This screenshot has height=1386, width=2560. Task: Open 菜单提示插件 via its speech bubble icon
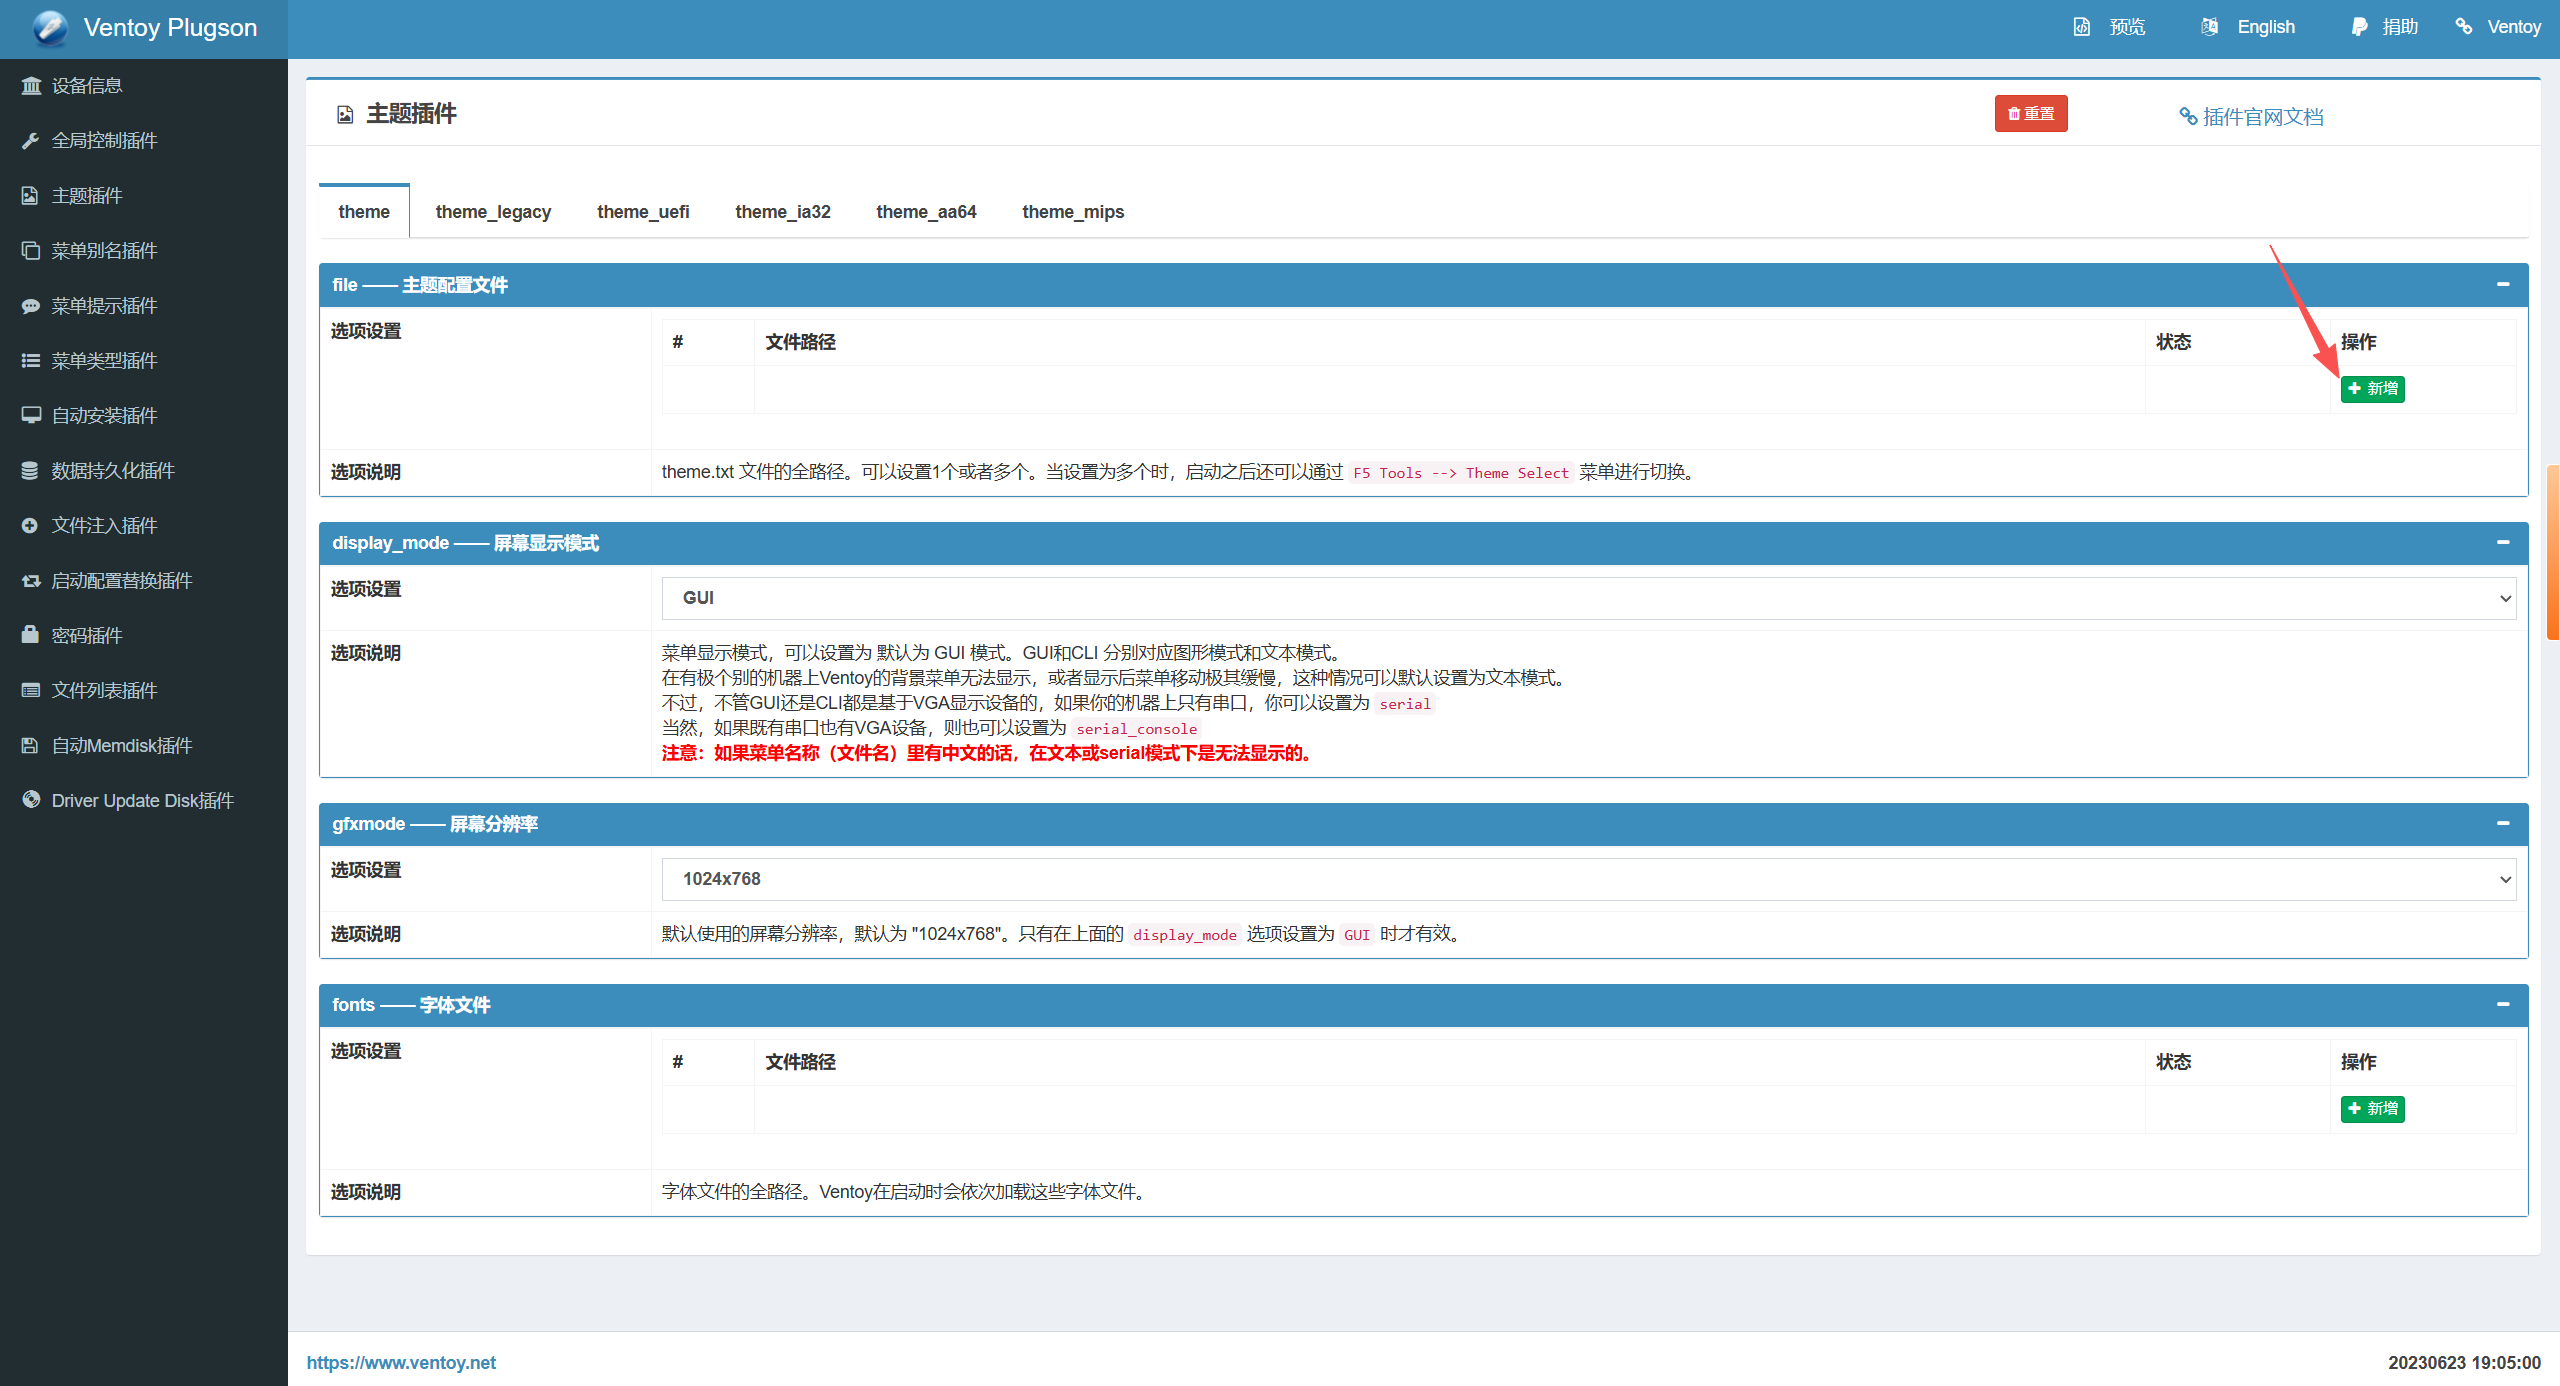pyautogui.click(x=31, y=306)
